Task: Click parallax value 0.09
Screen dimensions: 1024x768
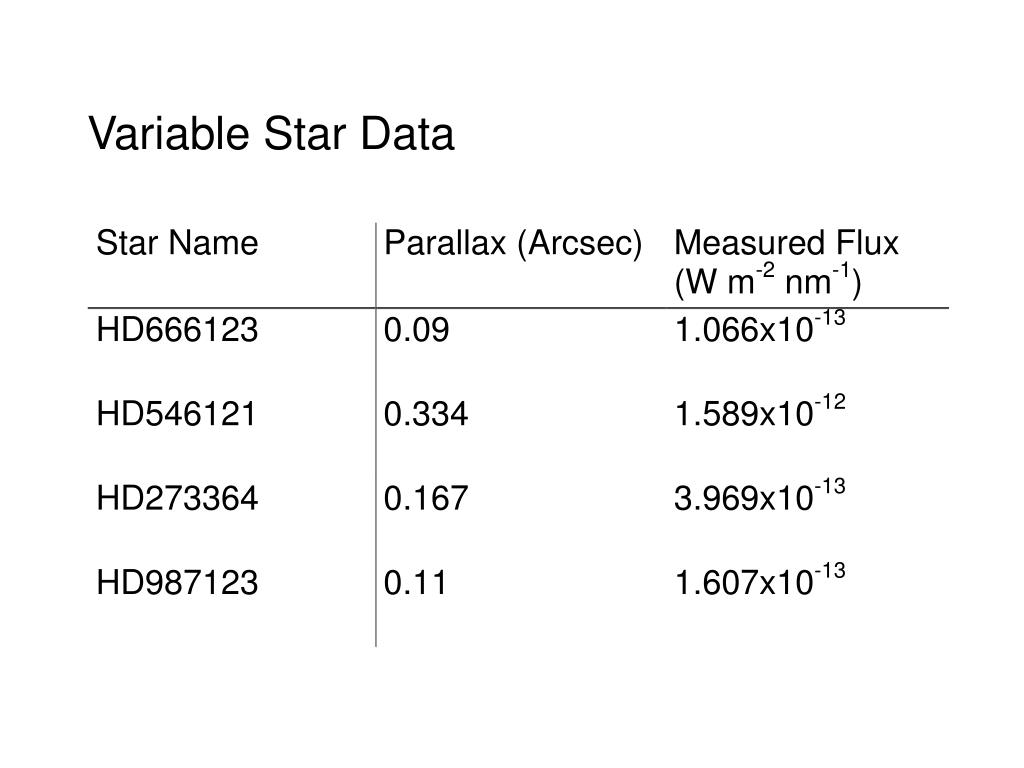Action: click(417, 330)
